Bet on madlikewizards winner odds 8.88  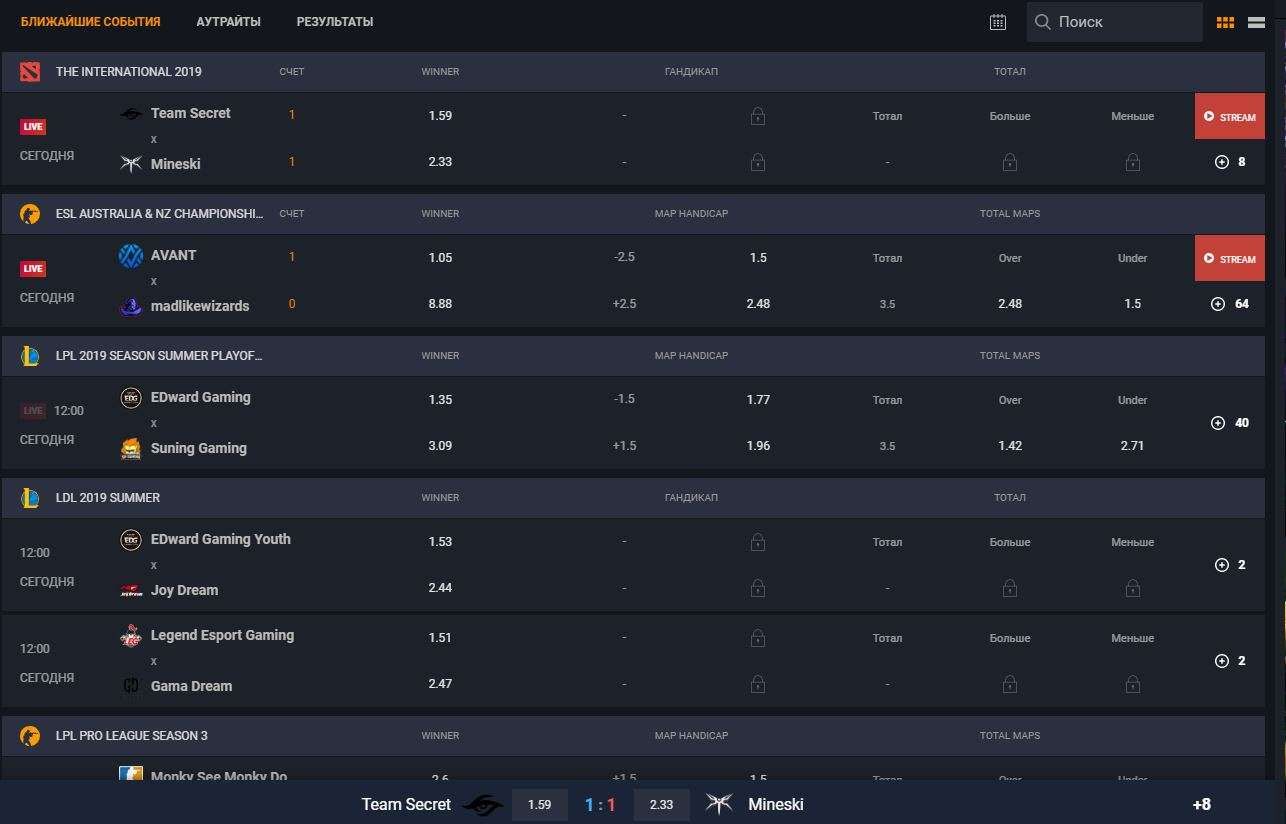(440, 304)
